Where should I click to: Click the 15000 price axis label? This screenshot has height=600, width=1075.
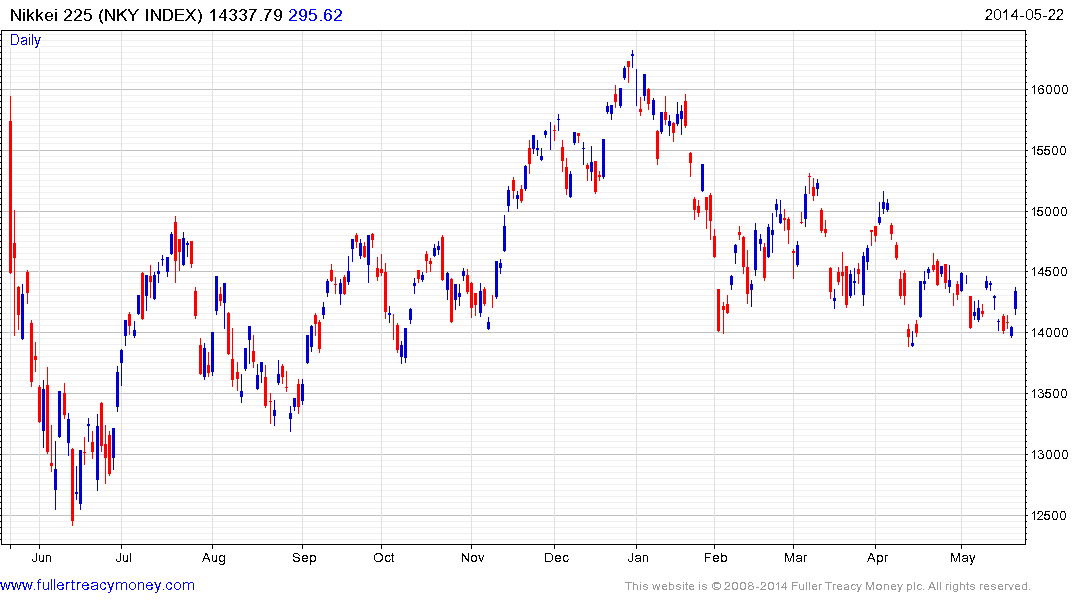click(x=1049, y=212)
